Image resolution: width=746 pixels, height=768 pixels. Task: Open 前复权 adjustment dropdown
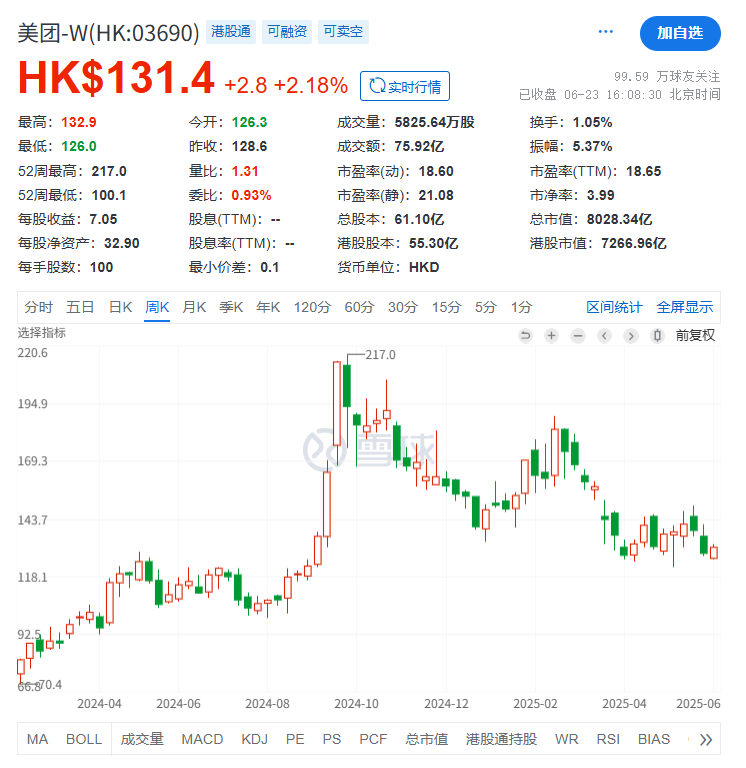695,336
